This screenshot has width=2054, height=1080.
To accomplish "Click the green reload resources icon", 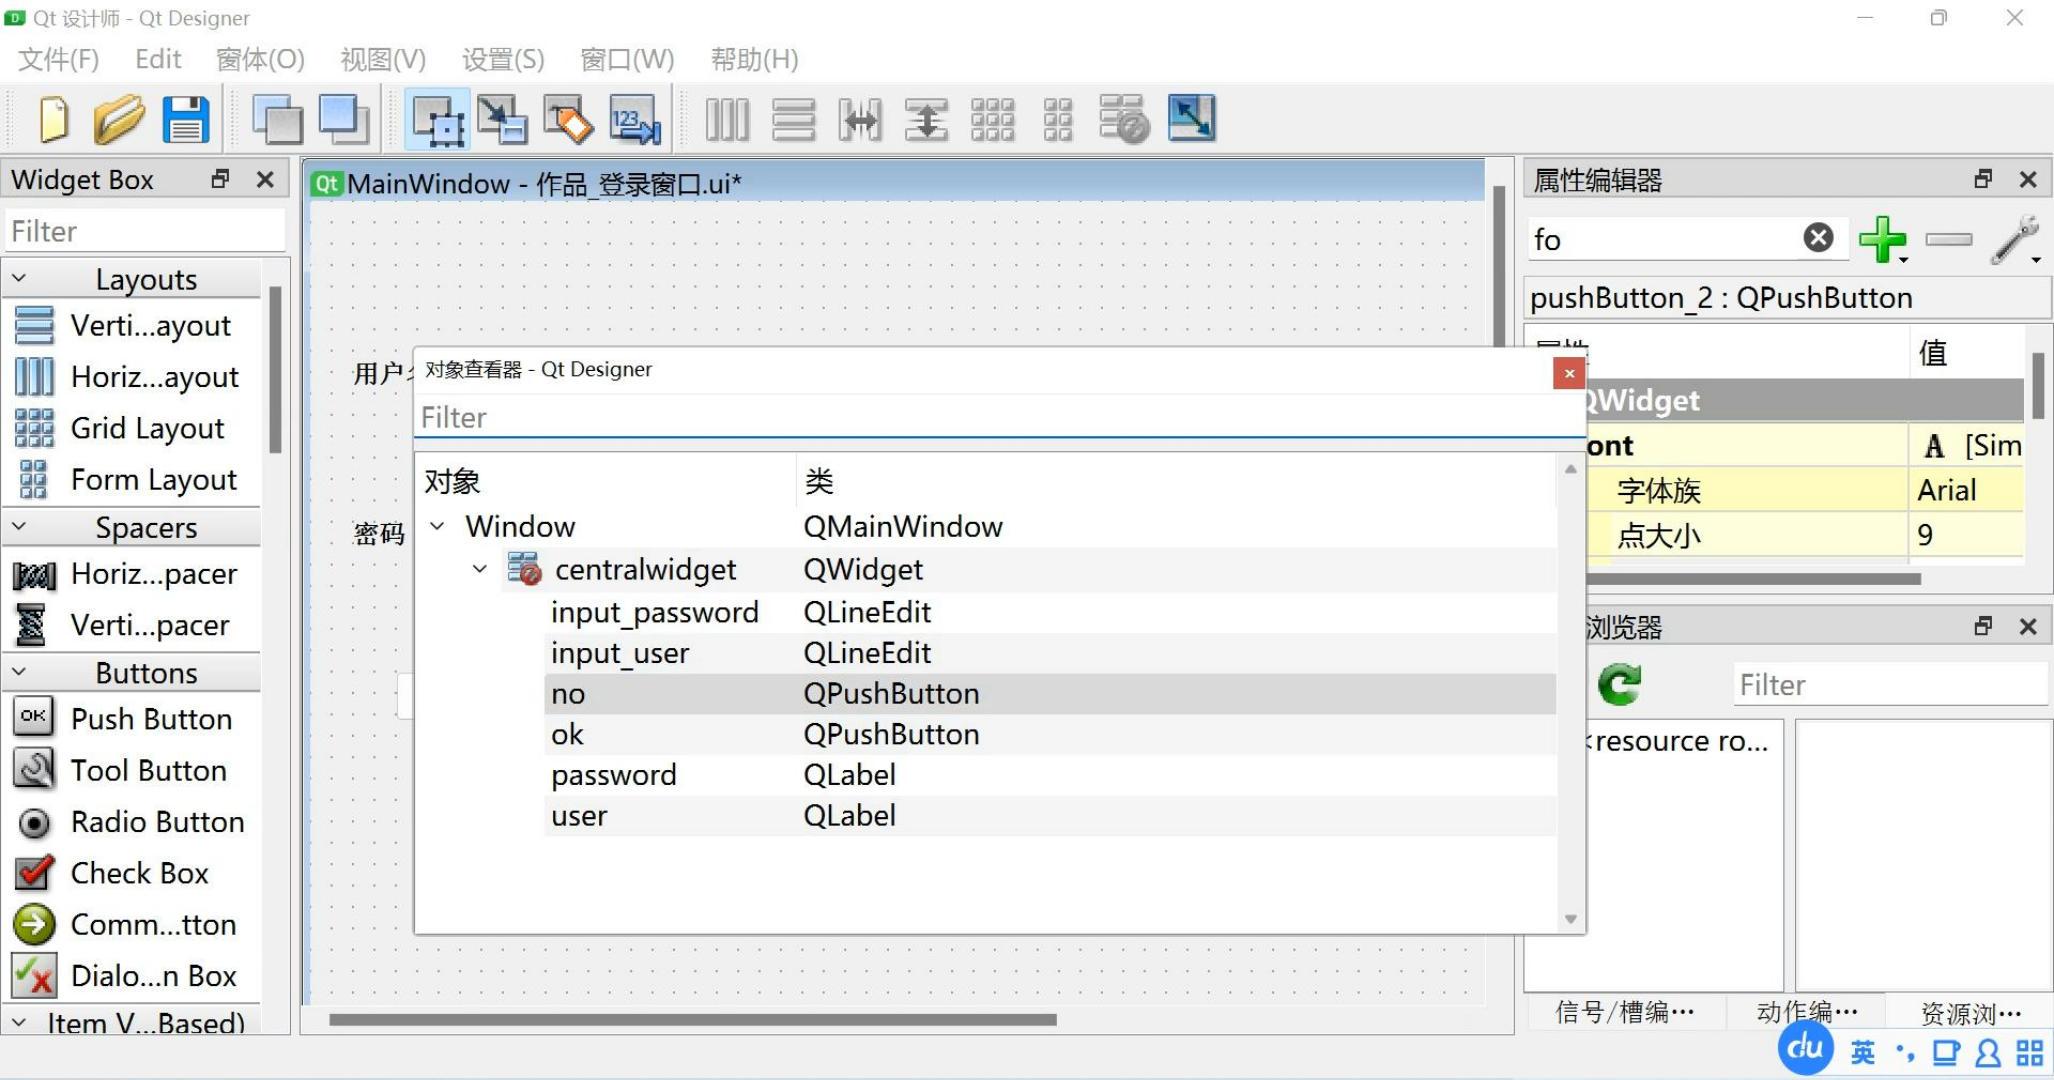I will click(x=1619, y=685).
